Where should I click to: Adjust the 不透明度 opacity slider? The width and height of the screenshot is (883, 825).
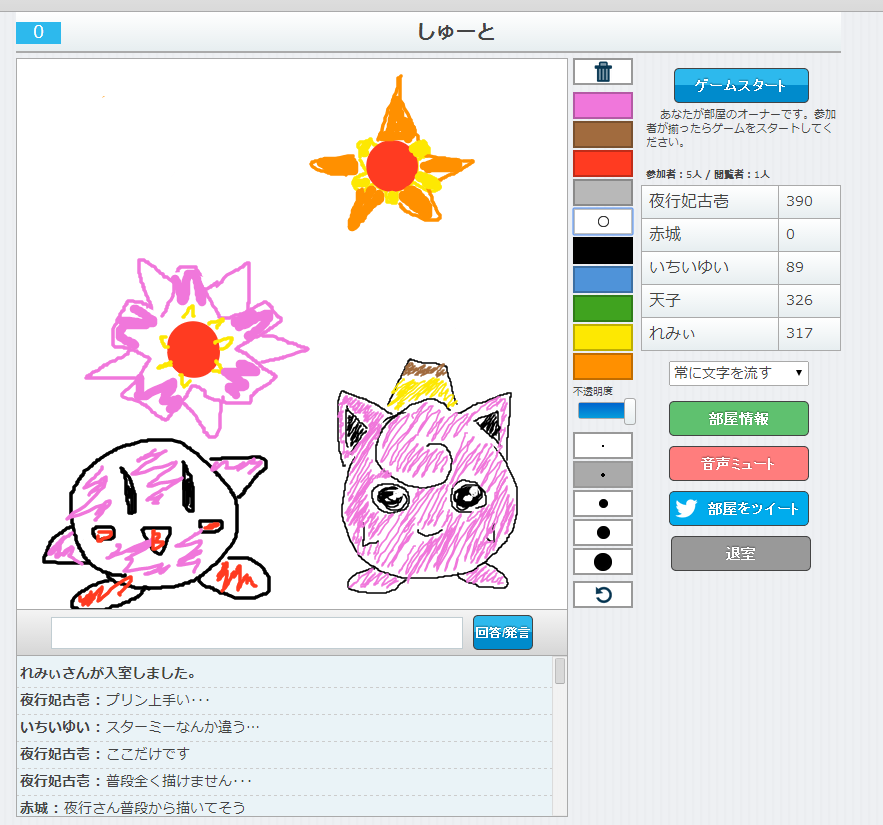click(x=630, y=411)
